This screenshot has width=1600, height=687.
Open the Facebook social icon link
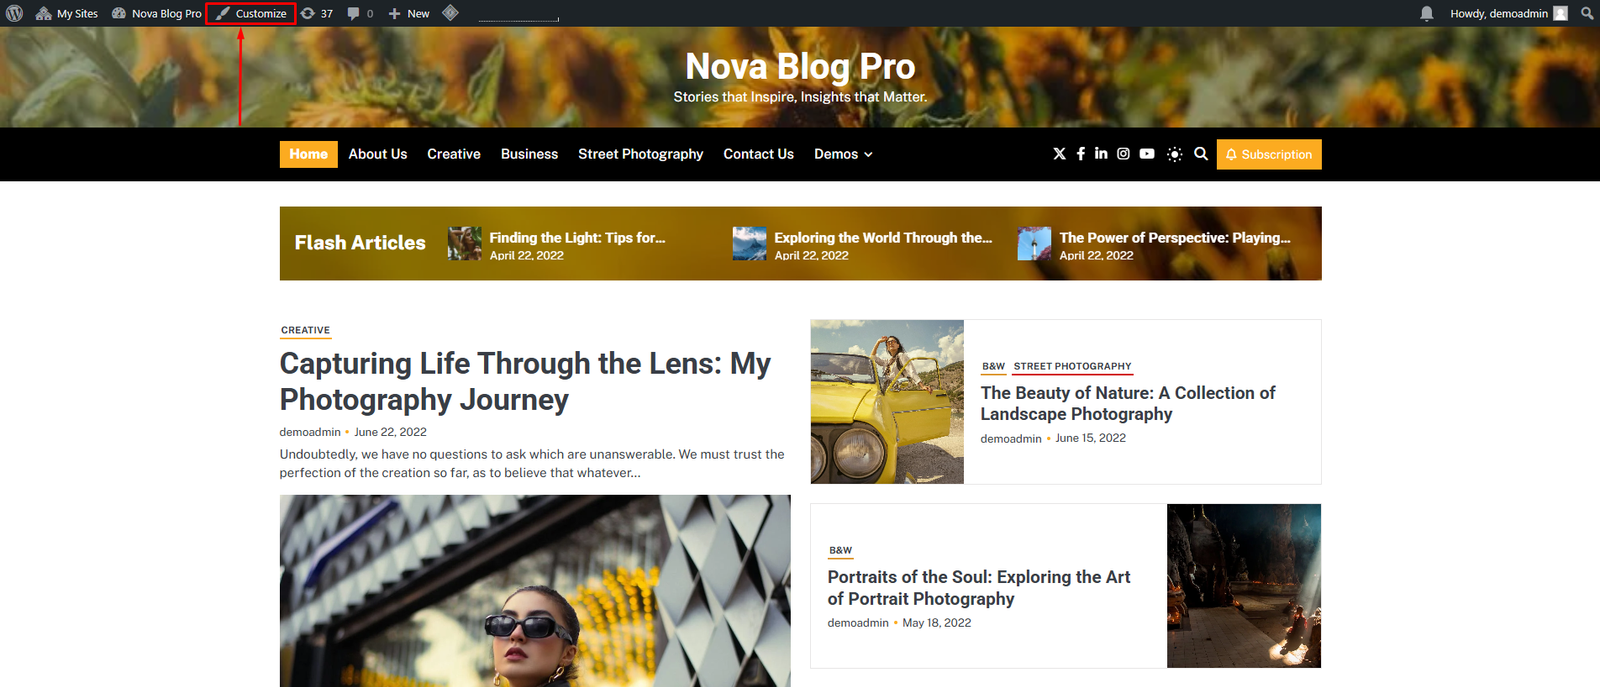1081,154
